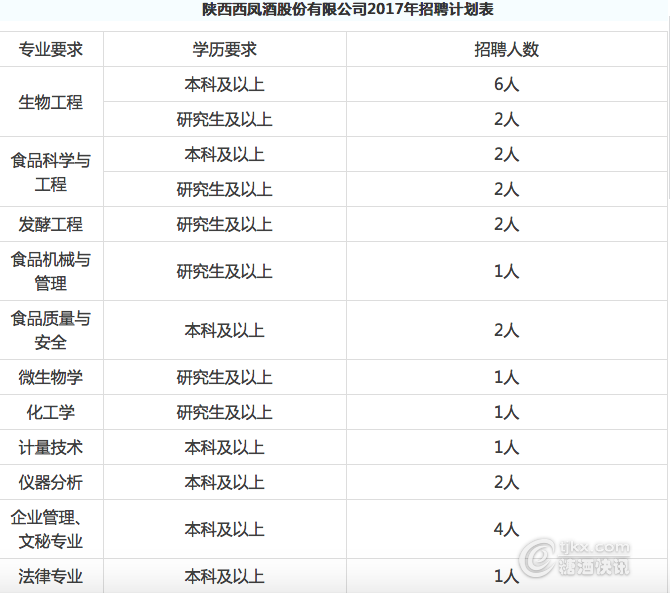Select 本科及以上 in the 食品质量与安全 row
The height and width of the screenshot is (593, 670).
pos(224,330)
